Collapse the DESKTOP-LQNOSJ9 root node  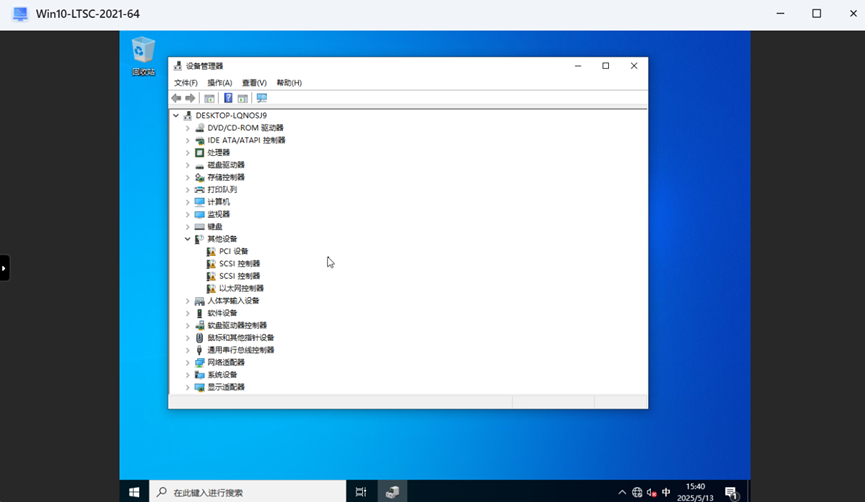coord(175,115)
